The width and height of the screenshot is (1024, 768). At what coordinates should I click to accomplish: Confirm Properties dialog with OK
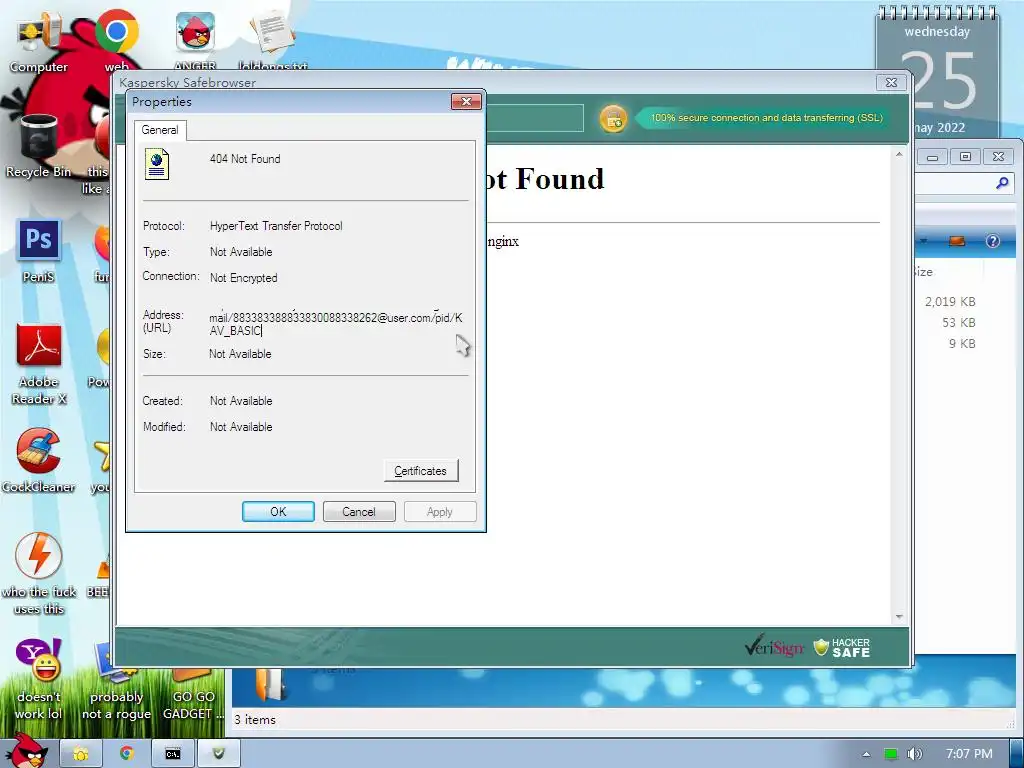coord(278,511)
